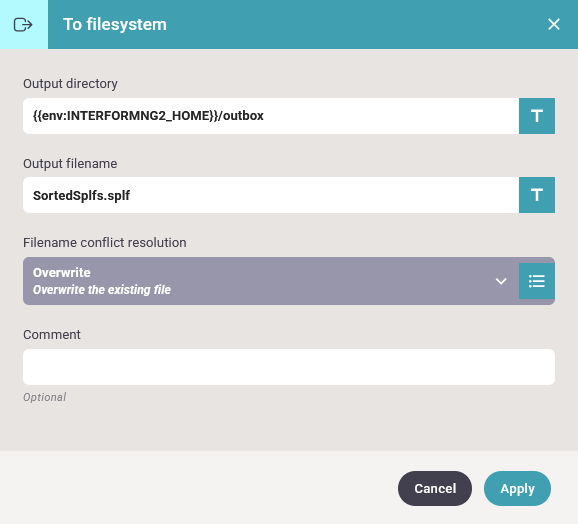Focus the Output directory input field
Image resolution: width=578 pixels, height=524 pixels.
click(271, 116)
